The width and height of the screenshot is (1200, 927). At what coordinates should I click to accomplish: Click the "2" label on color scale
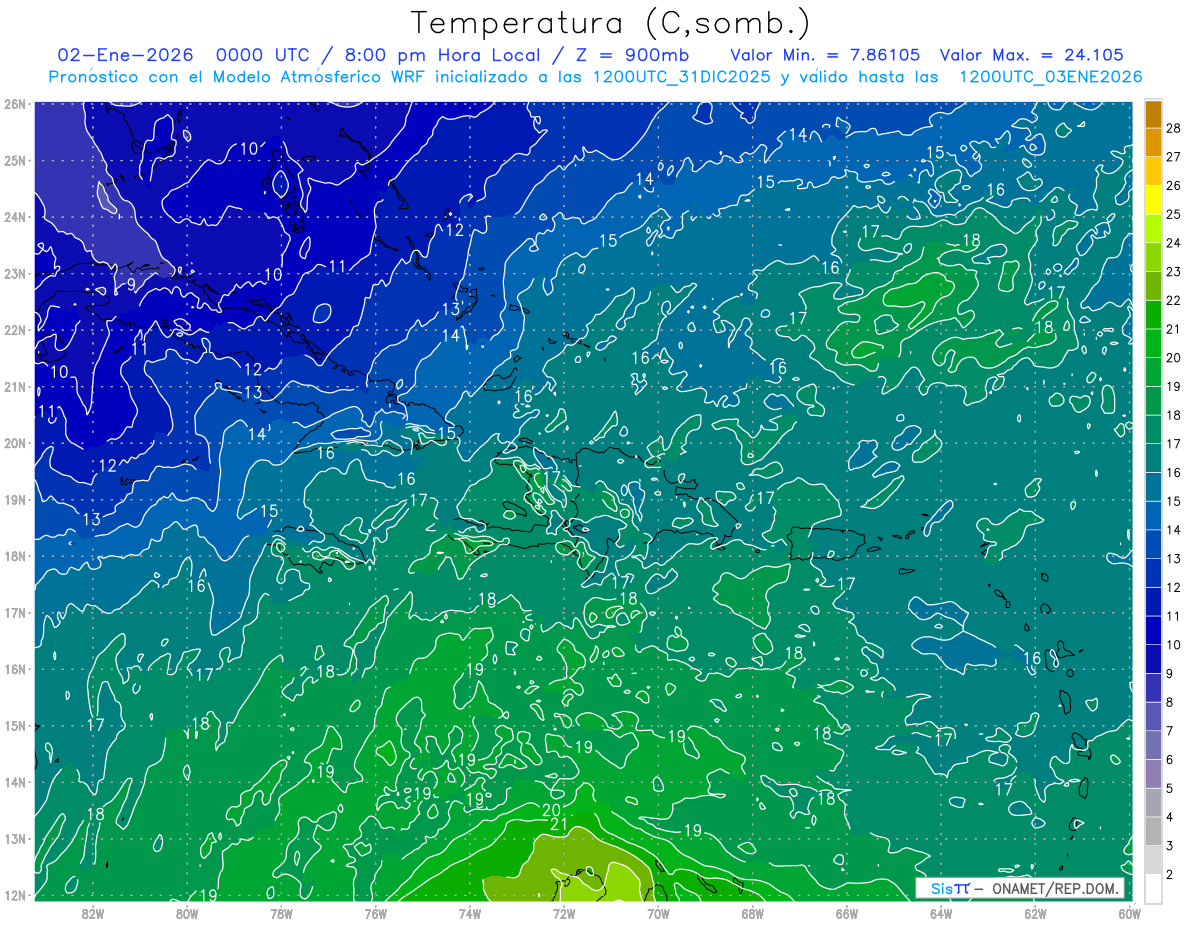pyautogui.click(x=1170, y=874)
